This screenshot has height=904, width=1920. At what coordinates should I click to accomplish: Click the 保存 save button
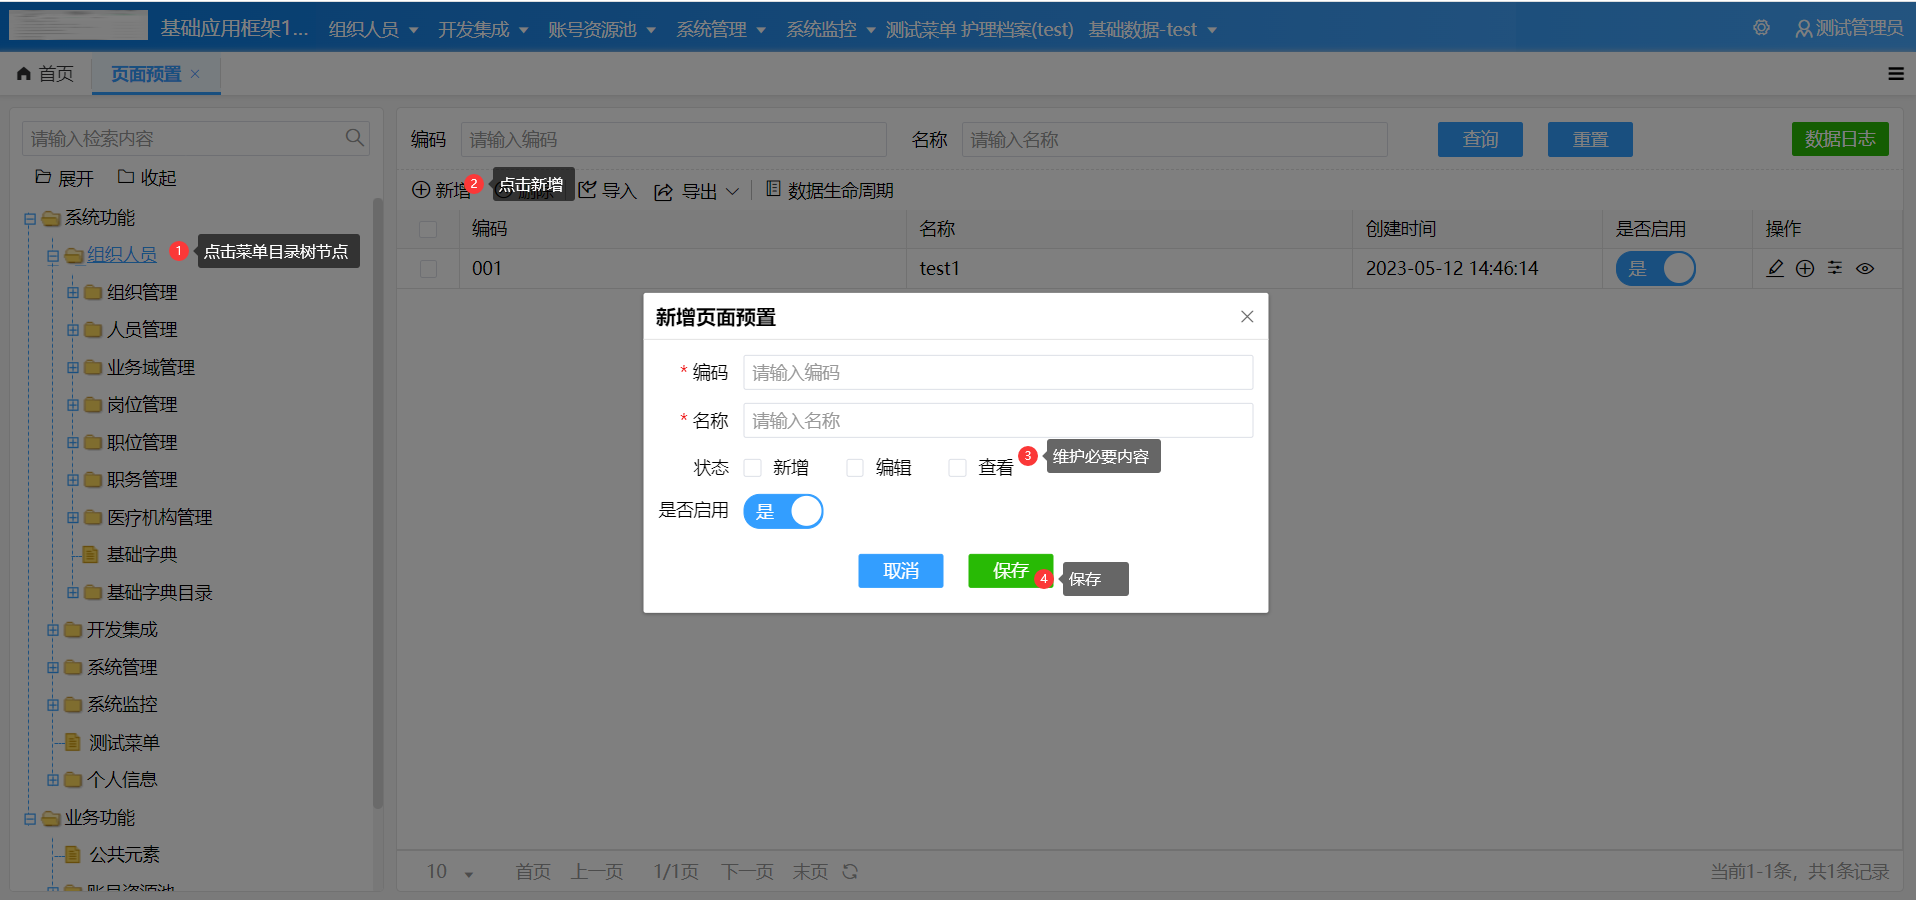pos(1009,571)
